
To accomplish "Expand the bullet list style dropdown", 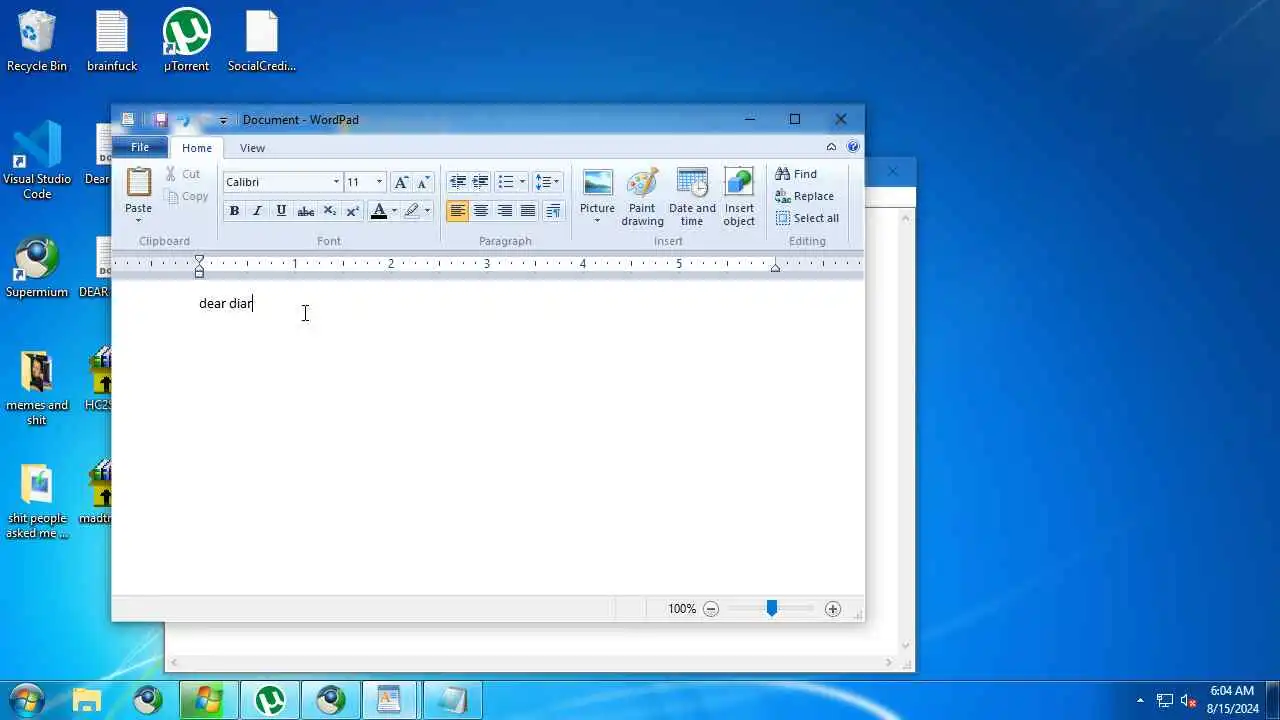I will 522,182.
